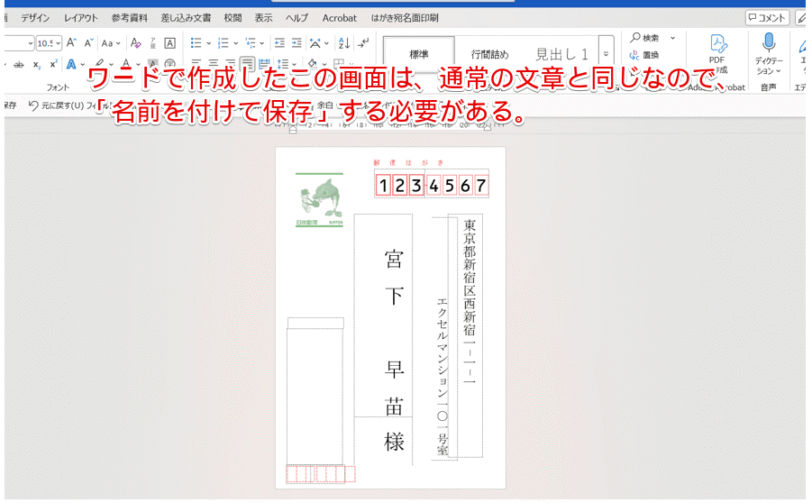The width and height of the screenshot is (812, 503).
Task: Switch to the 表示 tab
Action: tap(264, 18)
